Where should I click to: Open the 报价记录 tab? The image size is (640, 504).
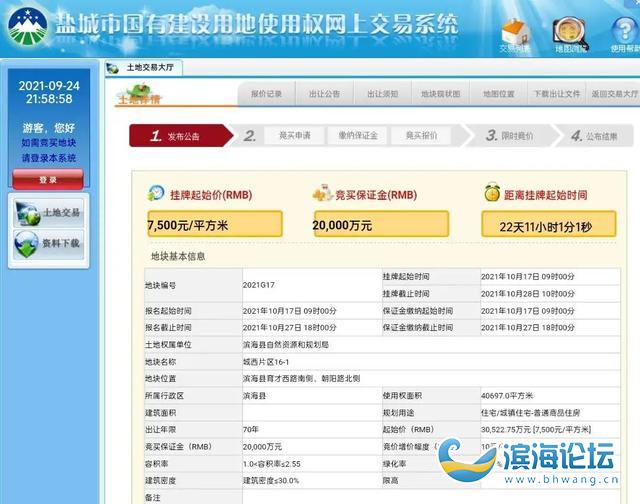coord(266,94)
